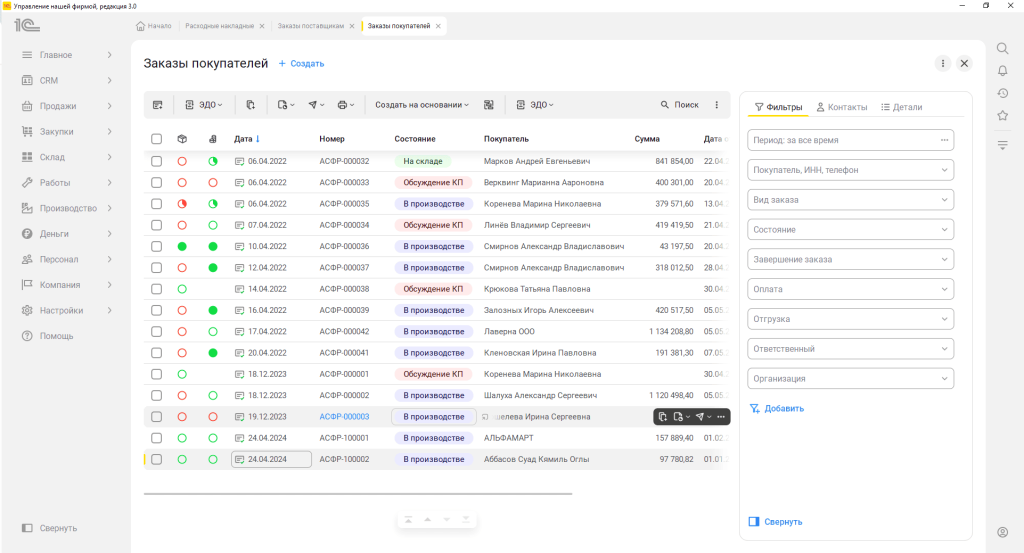Switch to the Контакты panel tab
1024x553 pixels.
[842, 107]
